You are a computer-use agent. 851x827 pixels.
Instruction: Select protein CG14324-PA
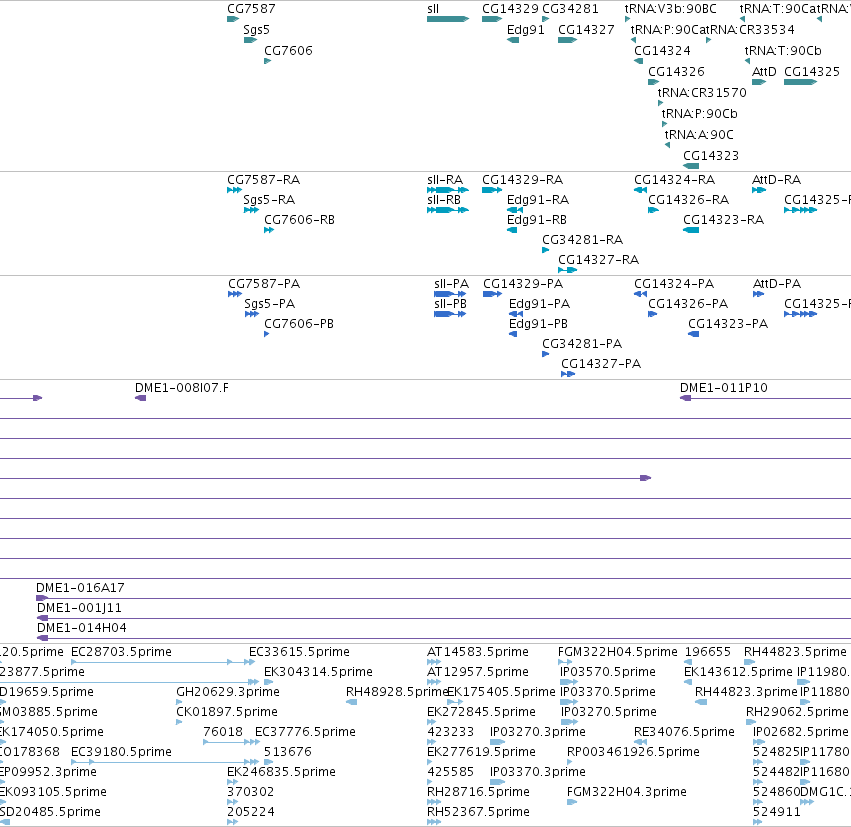tap(674, 284)
